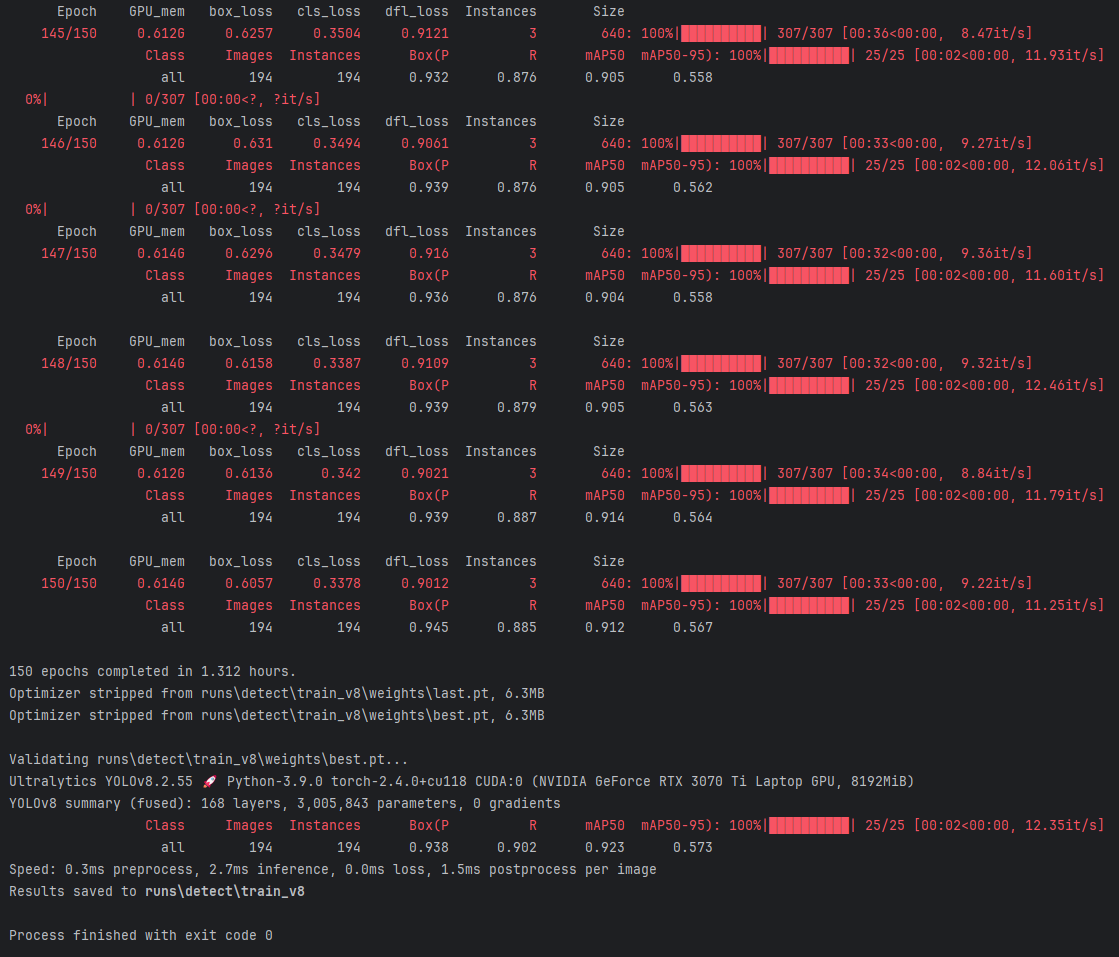The image size is (1119, 957).
Task: Click the 'Speed: 0.3ms preprocess' line
Action: coord(333,869)
